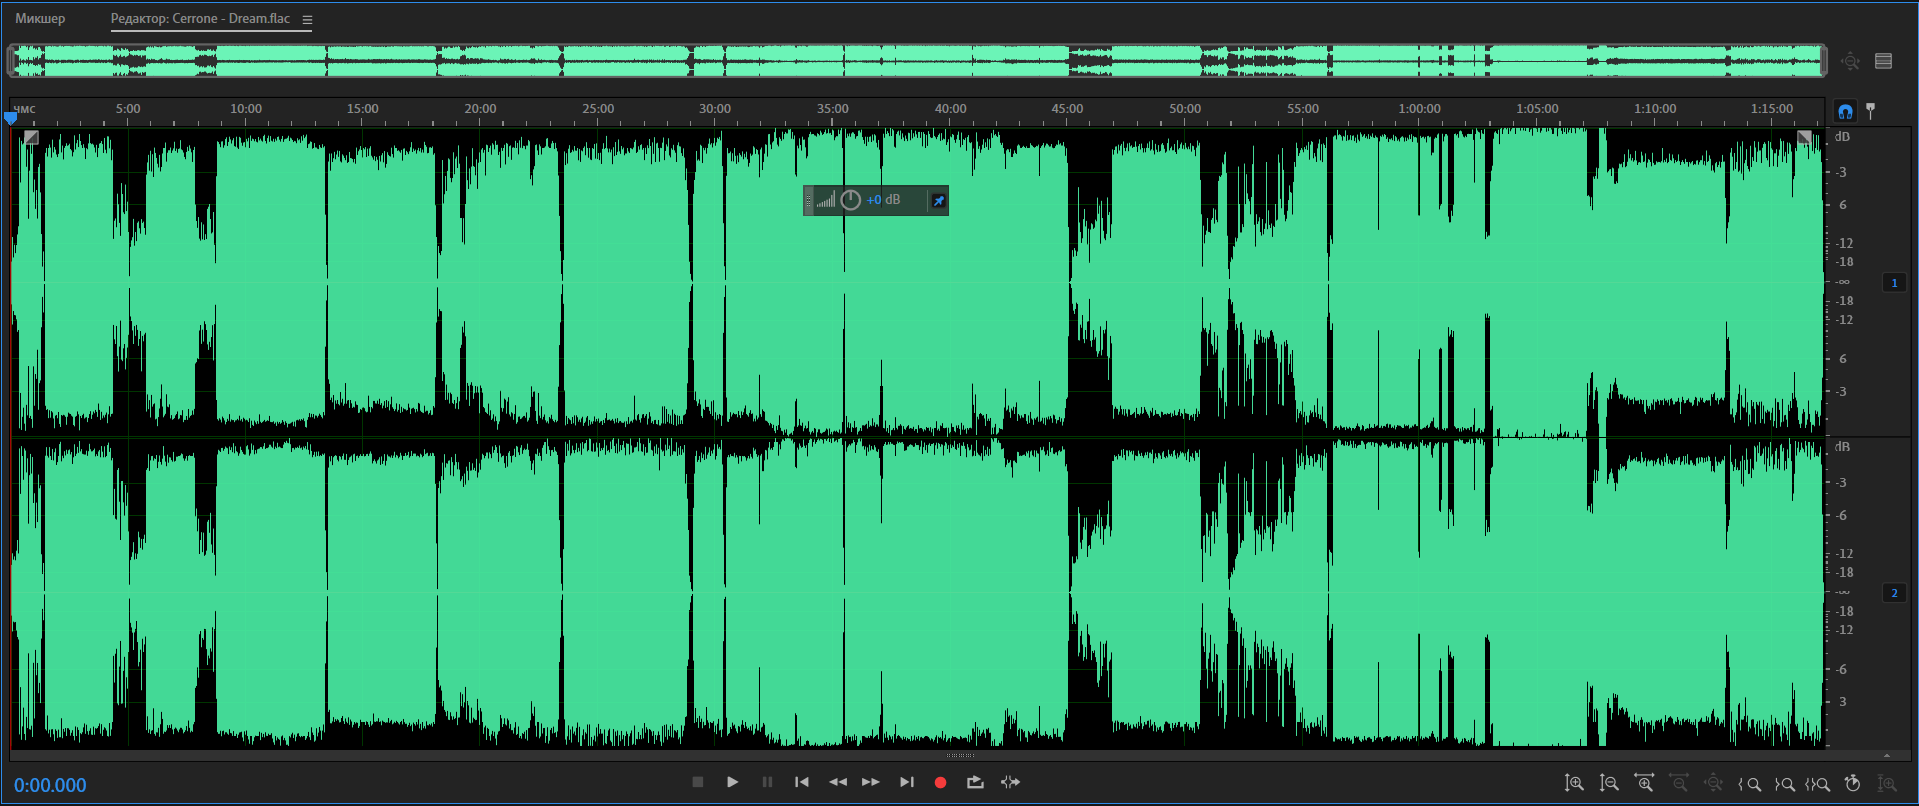The image size is (1919, 806).
Task: Toggle Loop Playback in the transport
Action: [975, 782]
